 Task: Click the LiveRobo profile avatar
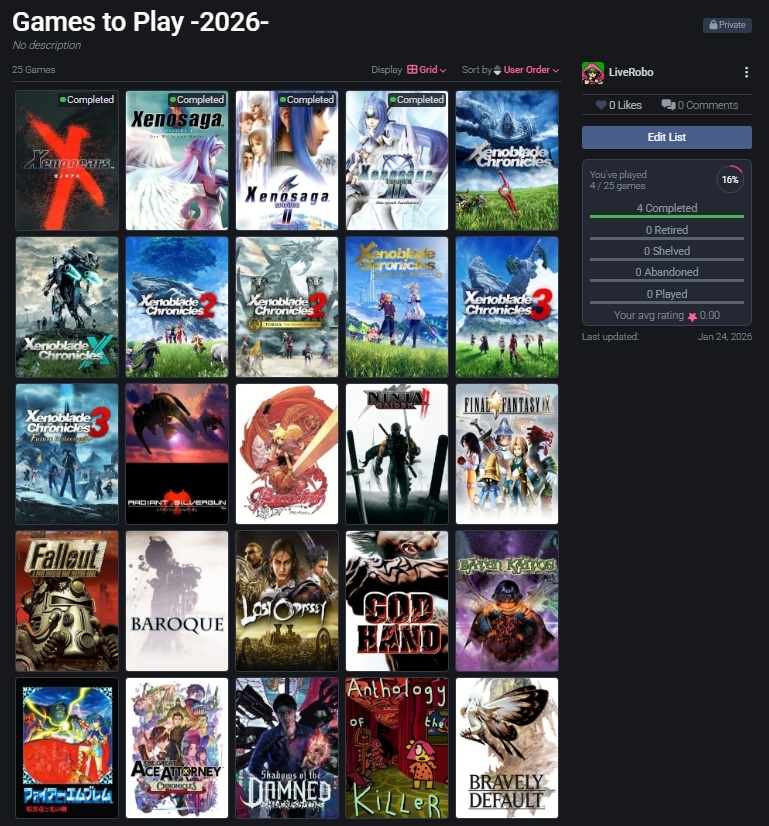click(x=593, y=73)
